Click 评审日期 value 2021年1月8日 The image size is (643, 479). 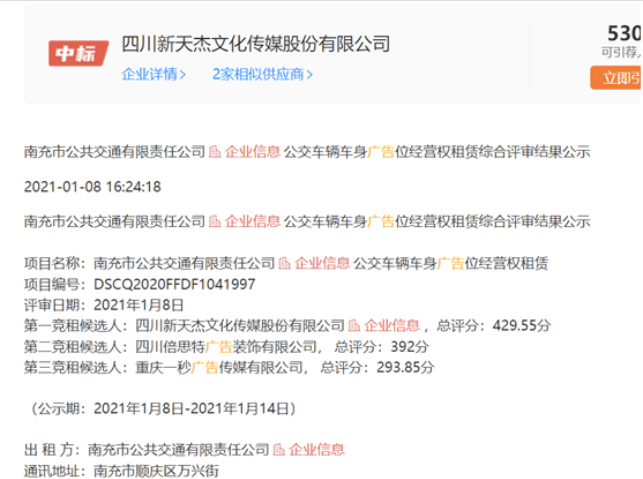click(x=139, y=305)
